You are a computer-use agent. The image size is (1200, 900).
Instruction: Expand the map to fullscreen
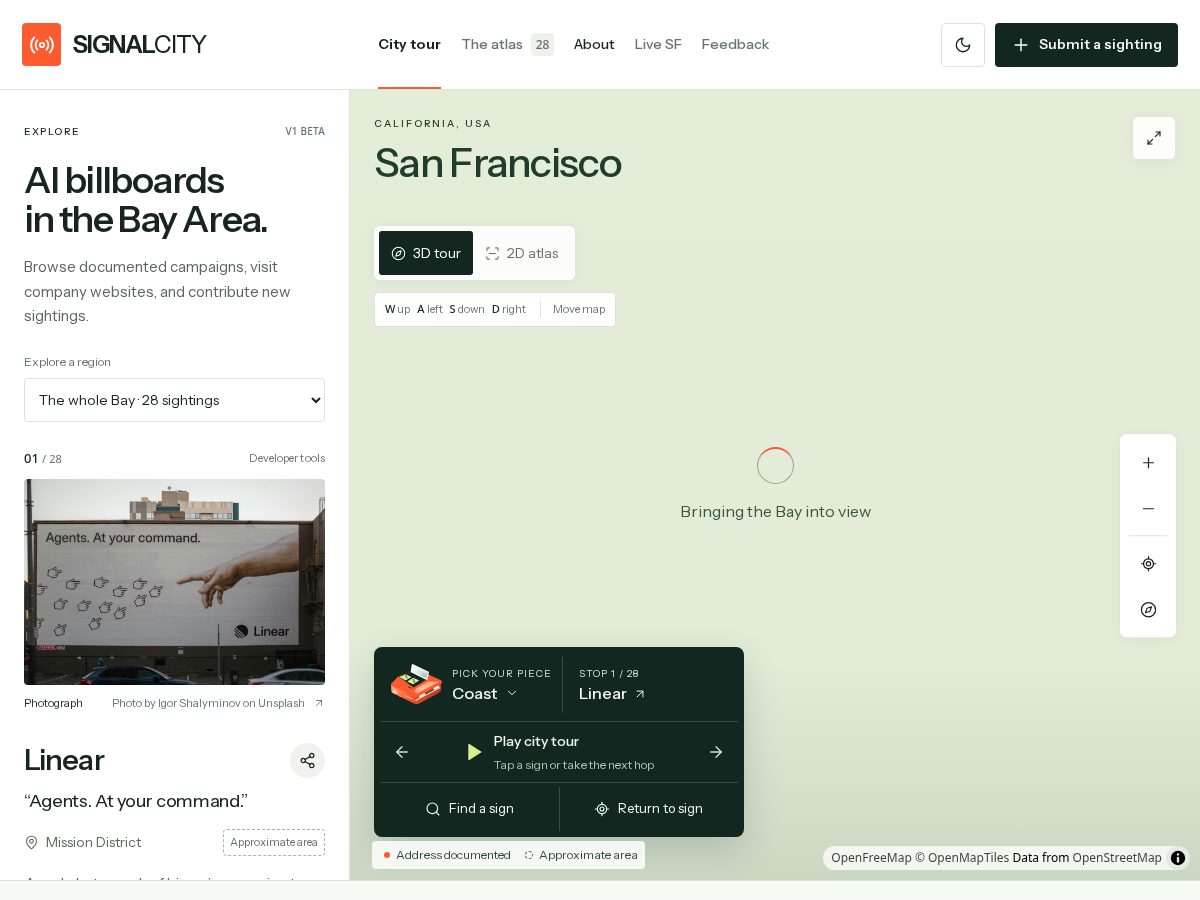[x=1154, y=138]
